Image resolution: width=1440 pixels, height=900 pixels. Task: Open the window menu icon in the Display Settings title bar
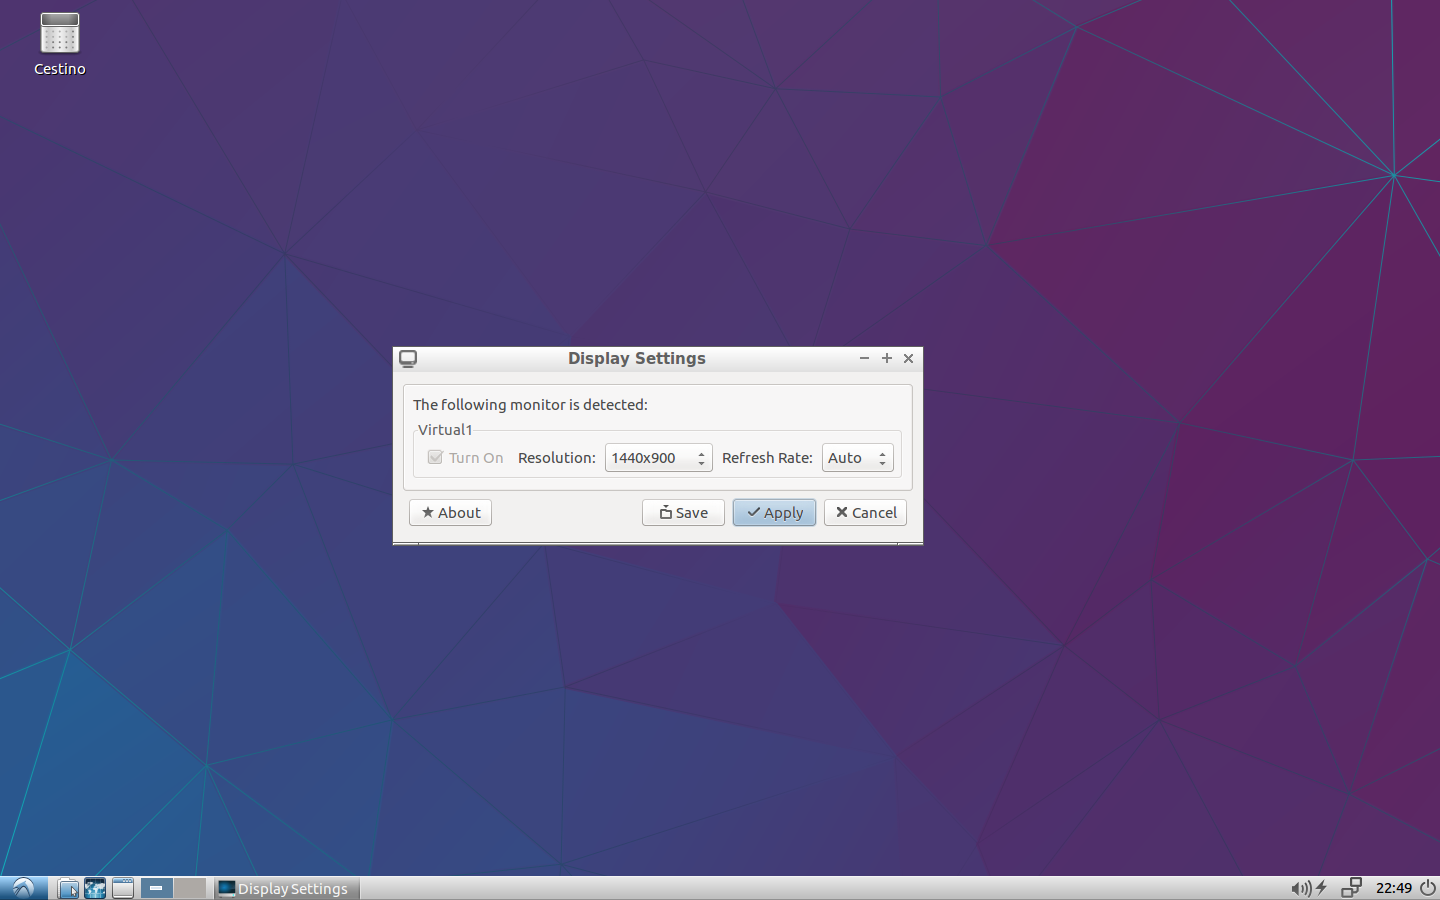pyautogui.click(x=408, y=358)
